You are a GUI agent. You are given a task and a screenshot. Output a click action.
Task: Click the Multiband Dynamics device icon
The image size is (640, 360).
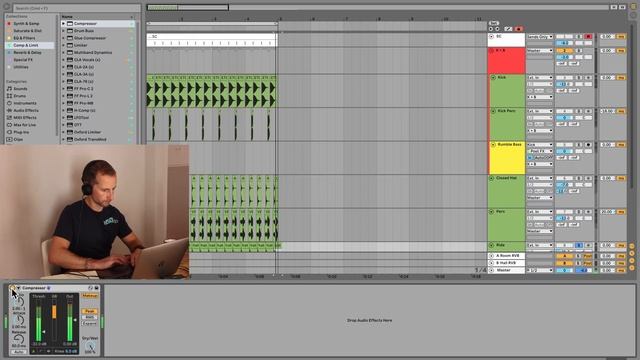[70, 53]
